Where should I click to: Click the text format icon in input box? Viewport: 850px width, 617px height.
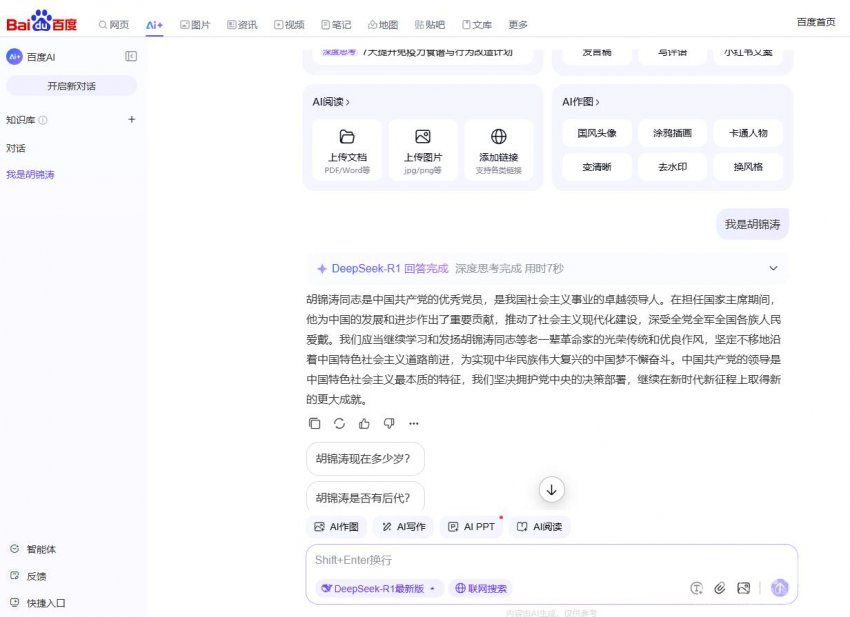(x=697, y=588)
